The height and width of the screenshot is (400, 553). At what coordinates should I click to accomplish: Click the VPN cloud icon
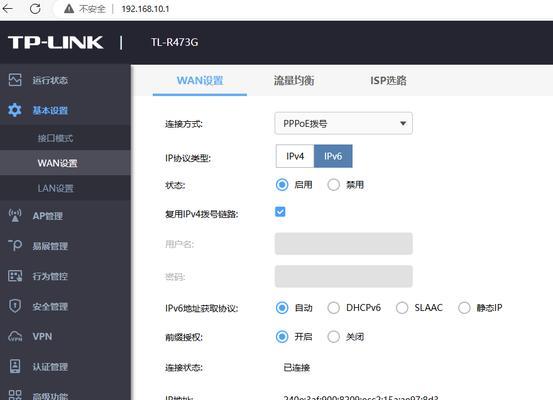[x=15, y=336]
